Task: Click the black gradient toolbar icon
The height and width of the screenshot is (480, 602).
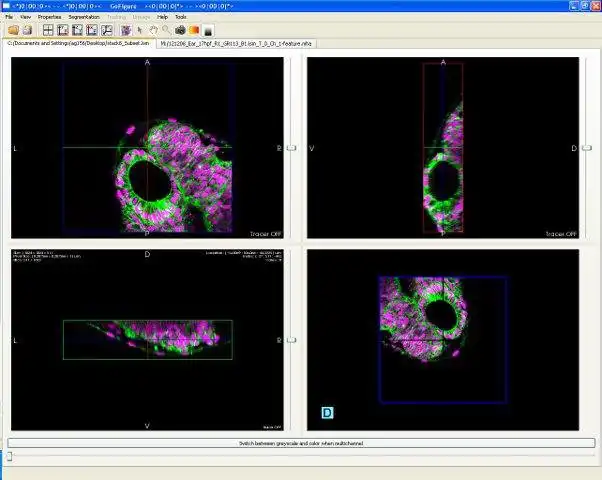Action: tap(208, 30)
